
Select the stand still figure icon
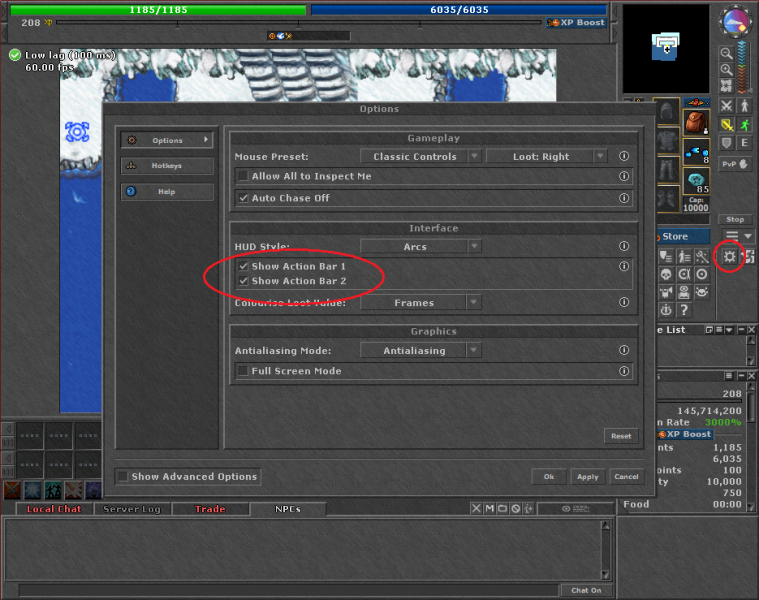[744, 106]
